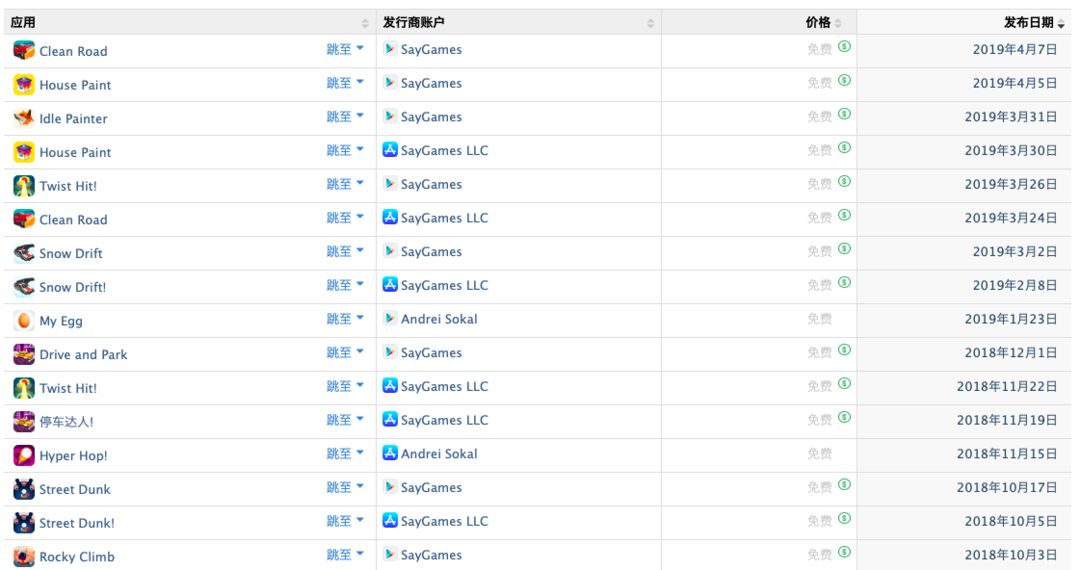Viewport: 1080px width, 570px height.
Task: Open 跳至 dropdown in the 2018年11月22日 row
Action: (x=345, y=386)
